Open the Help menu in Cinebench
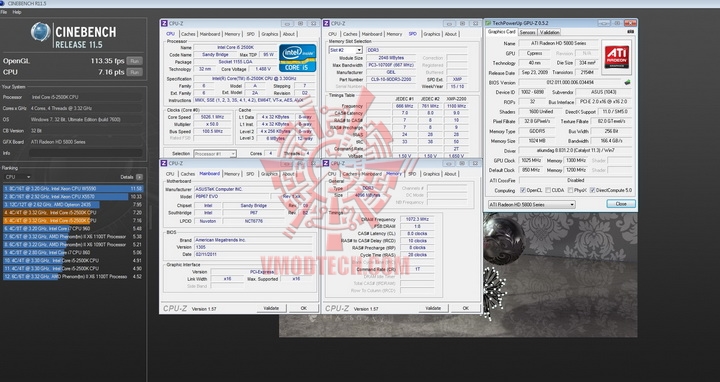This screenshot has height=382, width=720. coord(17,12)
